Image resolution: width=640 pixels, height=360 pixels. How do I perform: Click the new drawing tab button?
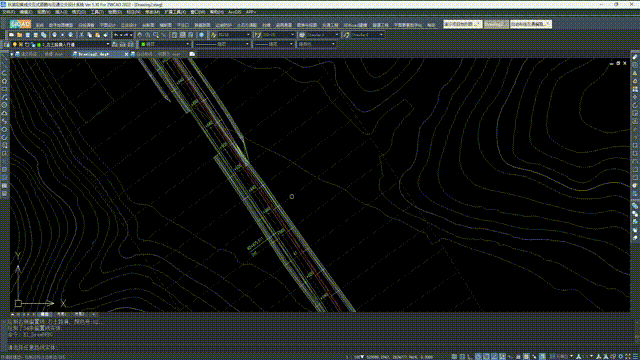(192, 54)
